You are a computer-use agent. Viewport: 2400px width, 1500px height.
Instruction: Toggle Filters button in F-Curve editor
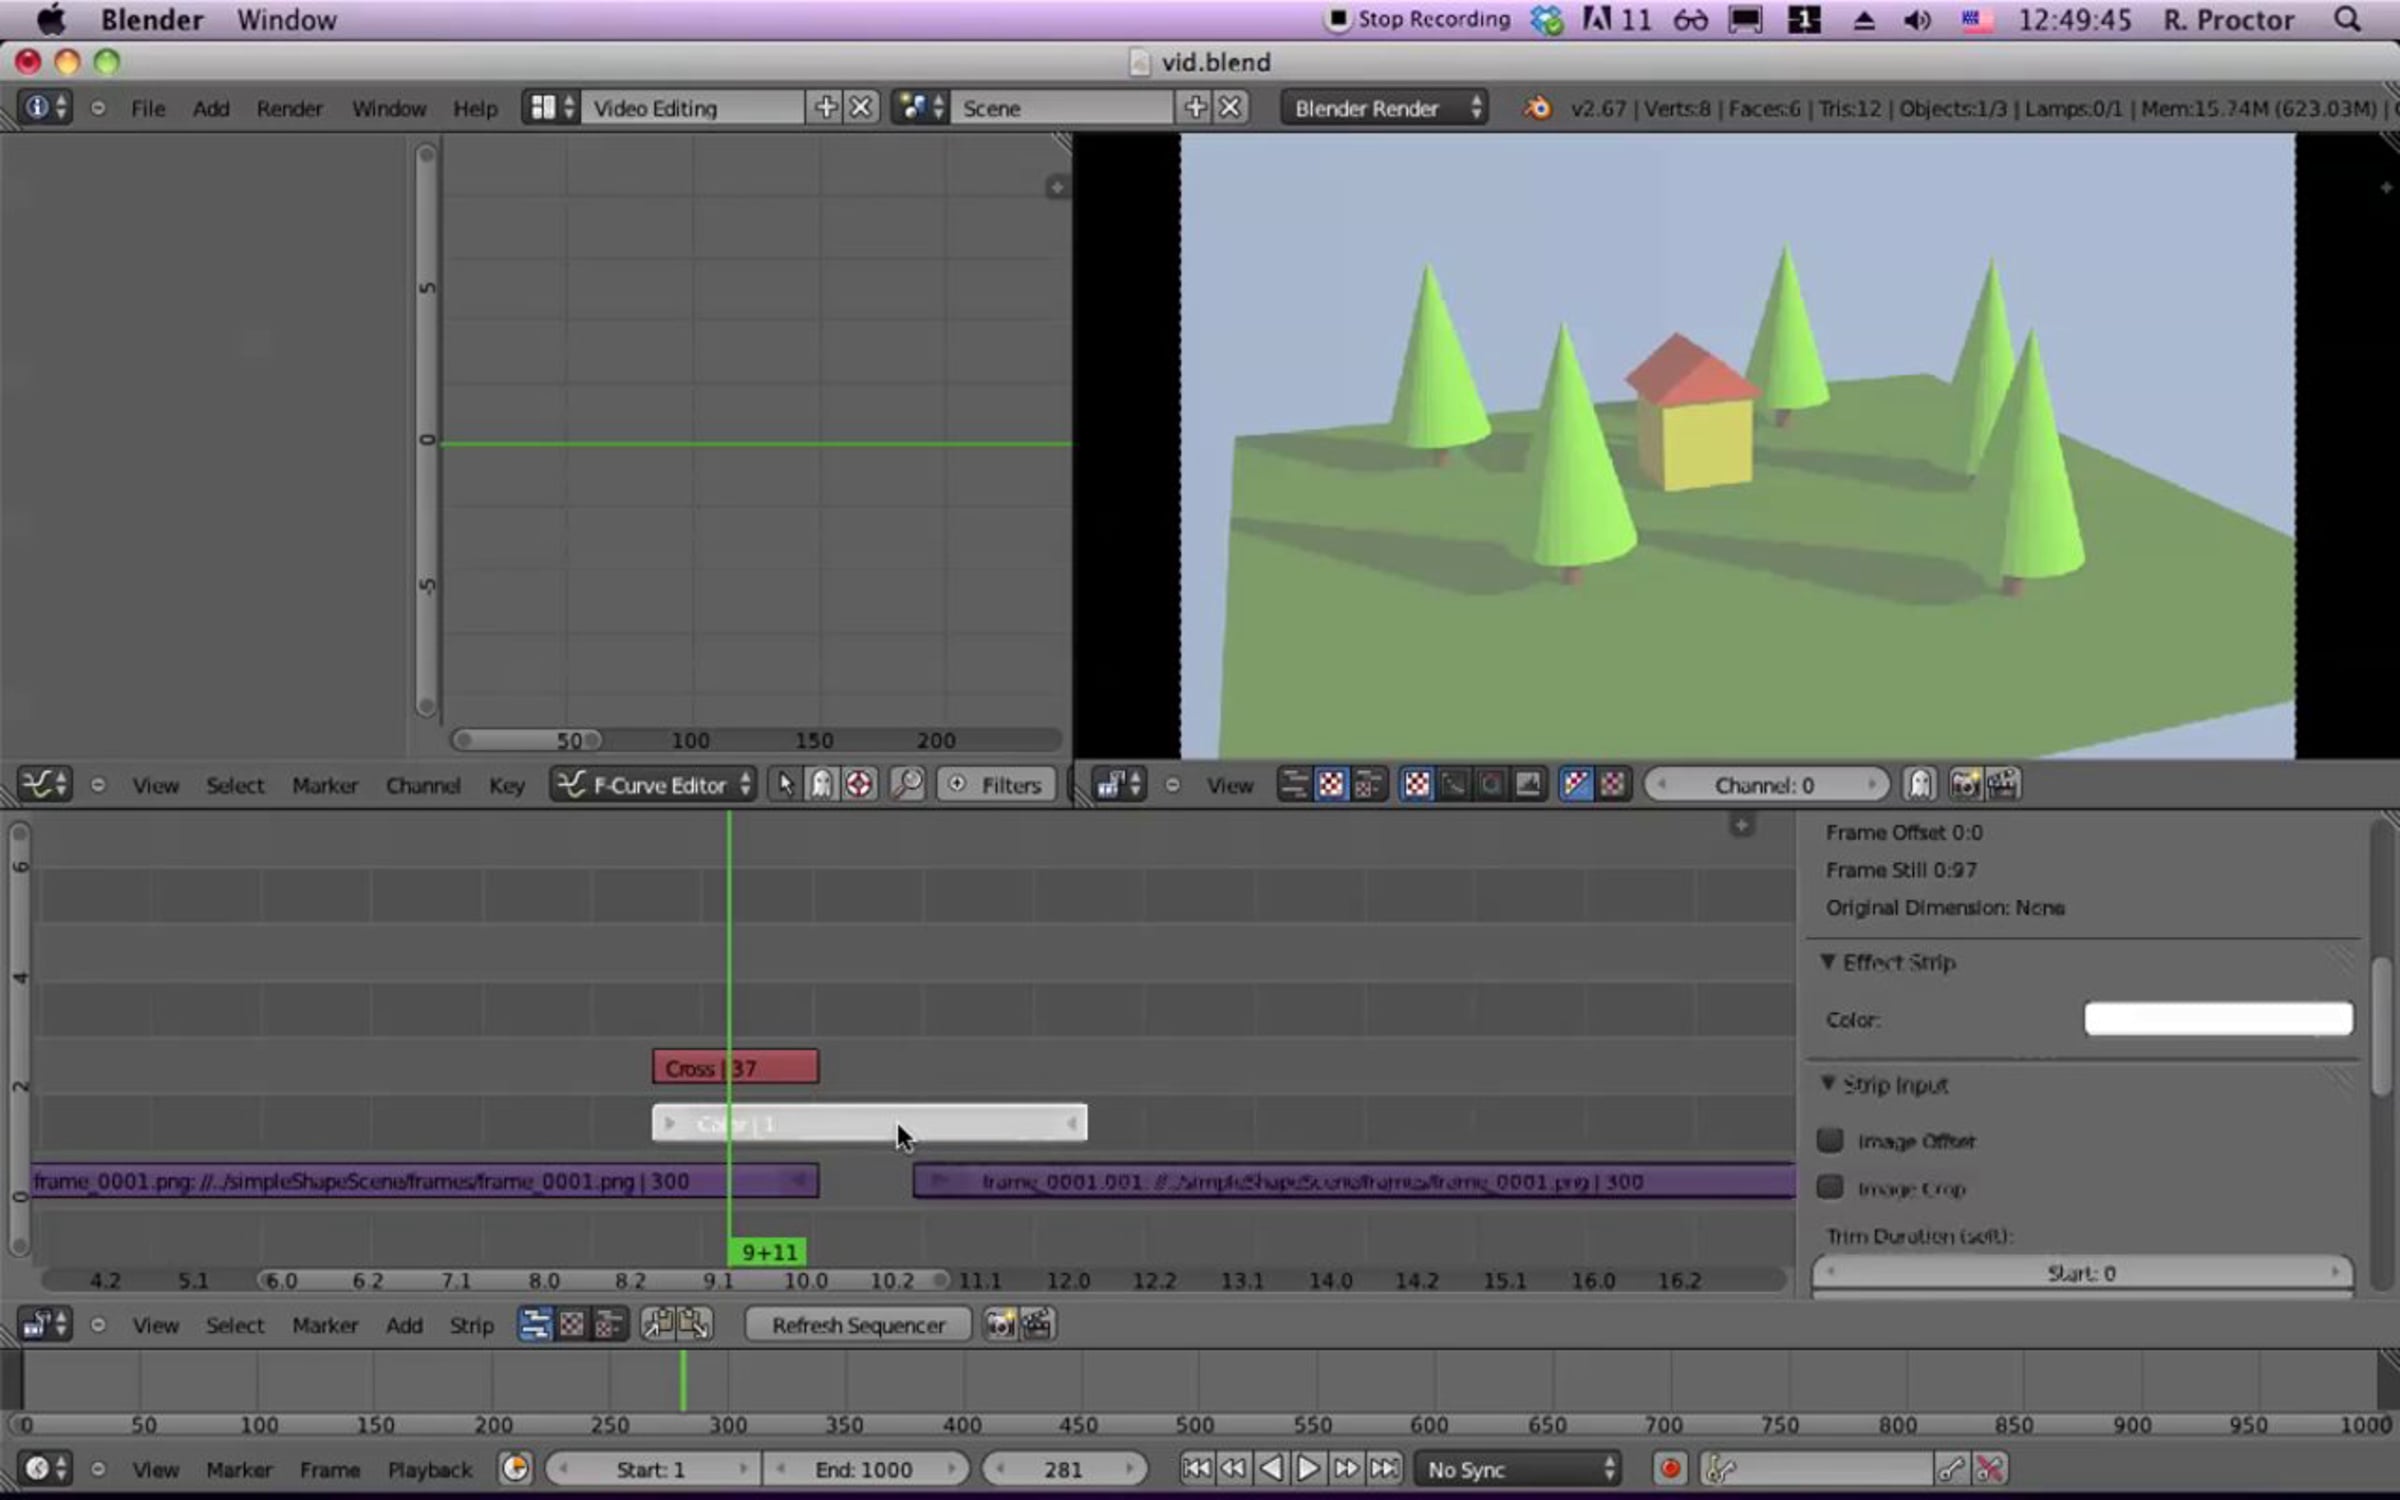[x=995, y=785]
